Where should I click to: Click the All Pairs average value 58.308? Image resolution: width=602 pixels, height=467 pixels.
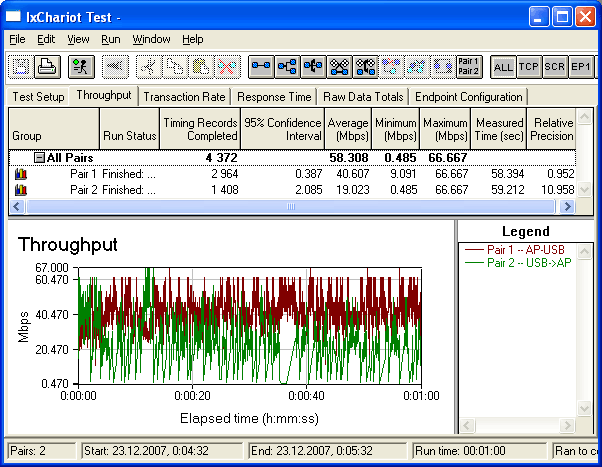(349, 157)
